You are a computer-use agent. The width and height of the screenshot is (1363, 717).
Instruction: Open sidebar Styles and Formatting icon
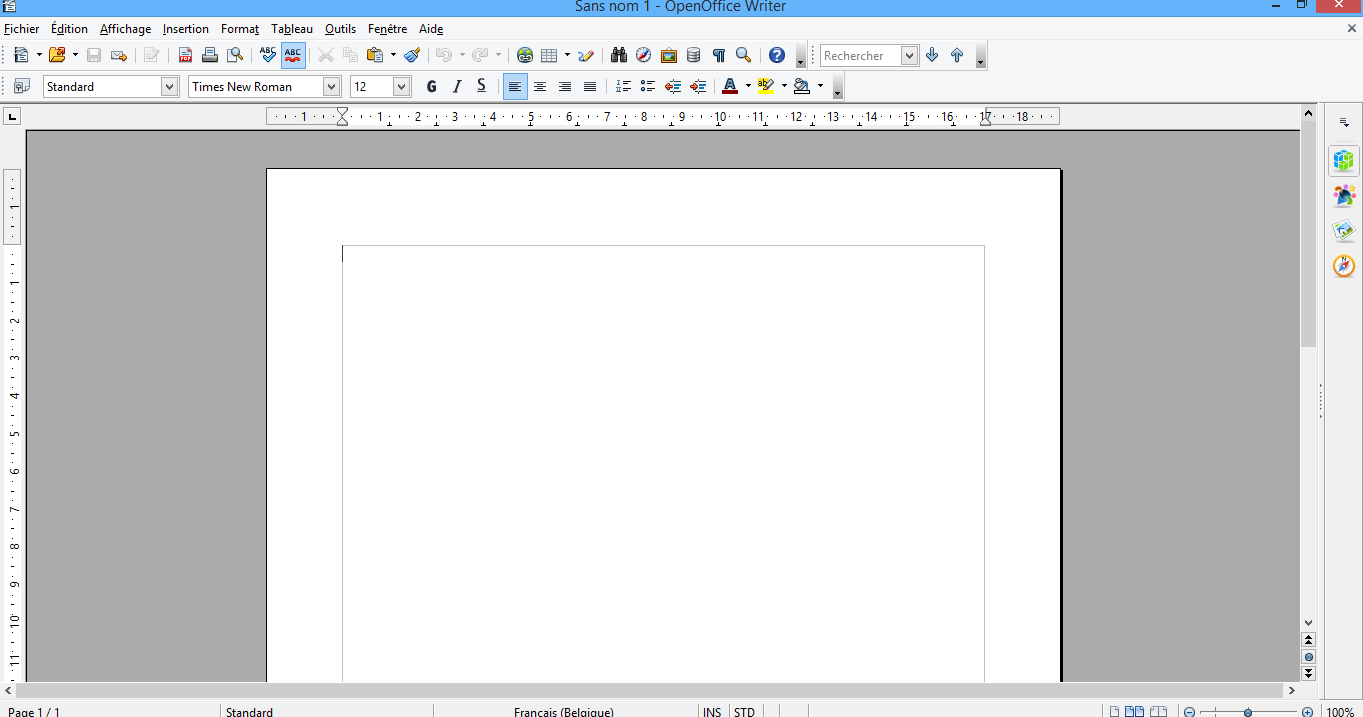pyautogui.click(x=1344, y=195)
